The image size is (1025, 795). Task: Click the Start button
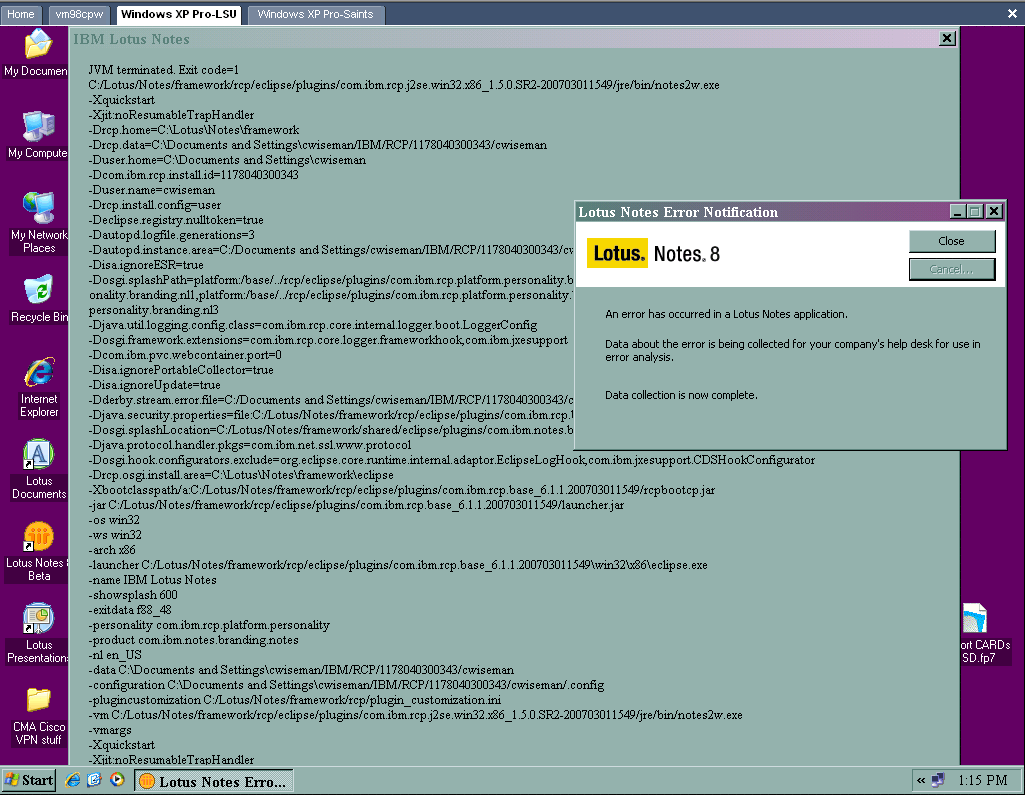click(29, 780)
